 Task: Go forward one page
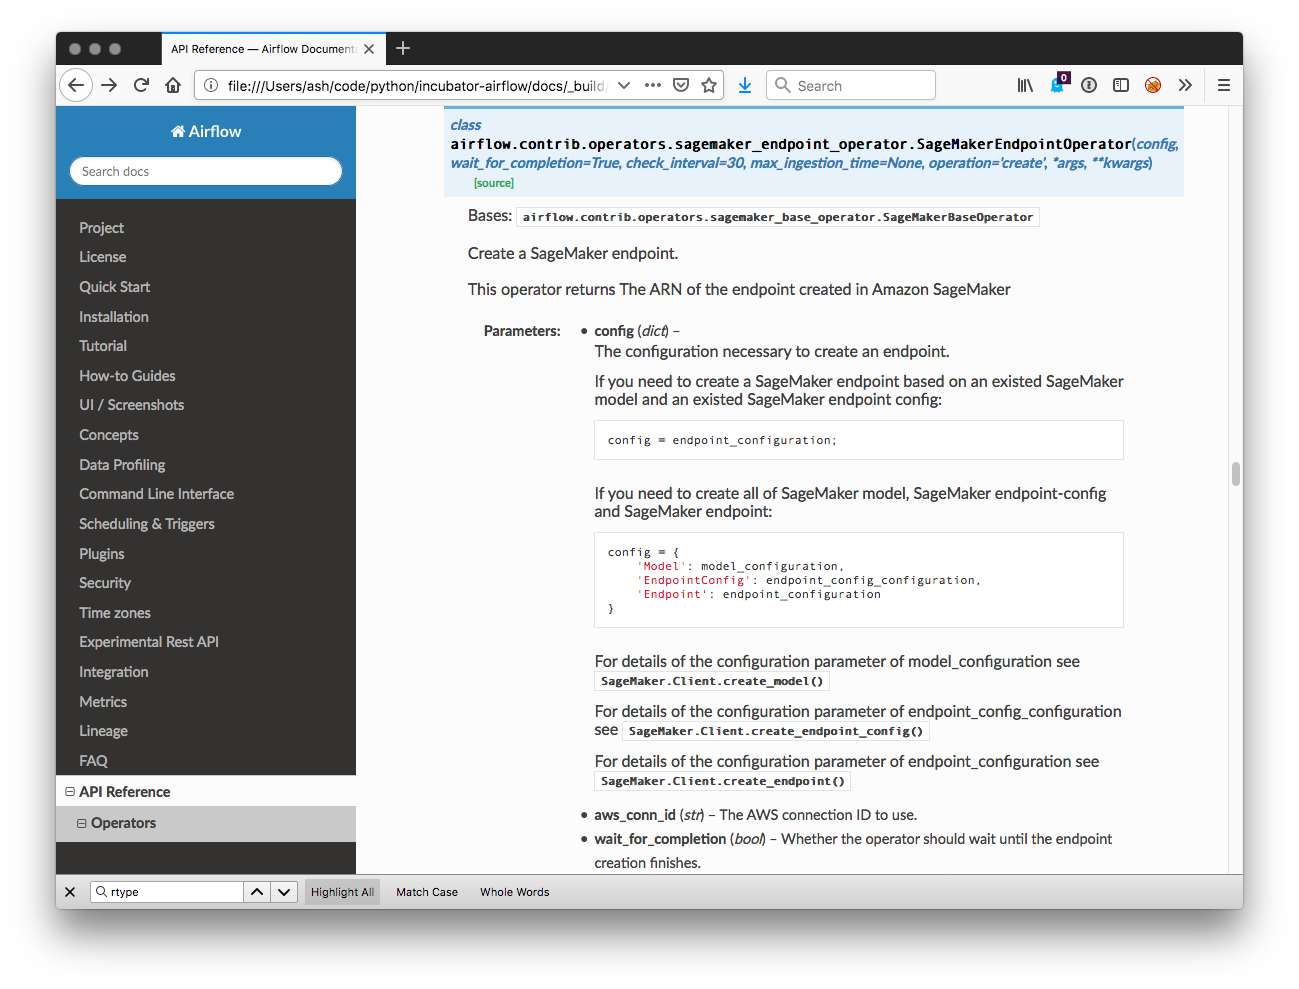tap(109, 85)
